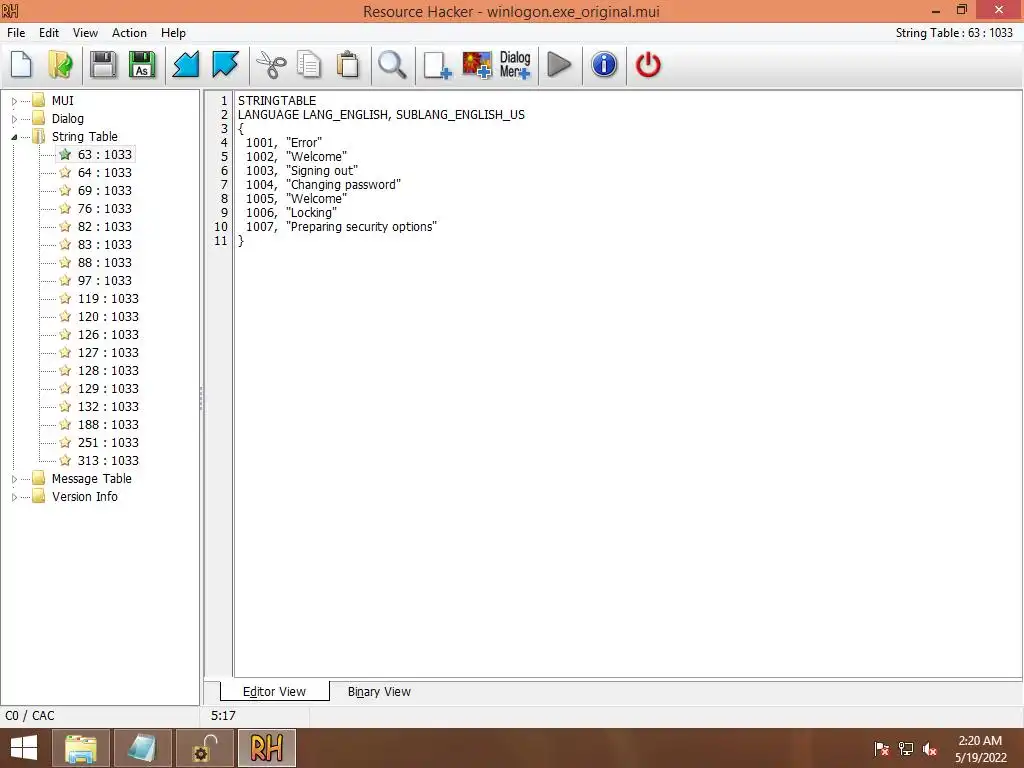Click the red power exit icon
The height and width of the screenshot is (768, 1024).
pyautogui.click(x=648, y=65)
